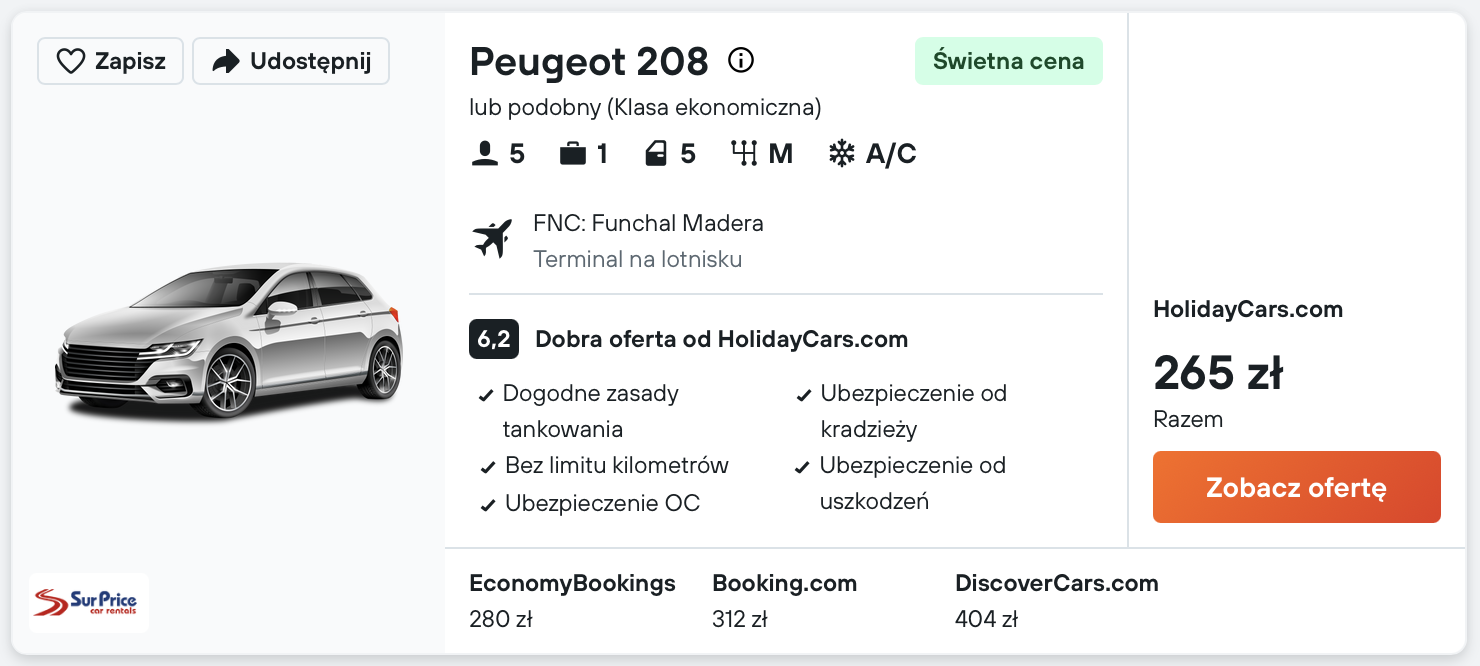
Task: Click the SurPrice car rentals logo
Action: pyautogui.click(x=89, y=603)
